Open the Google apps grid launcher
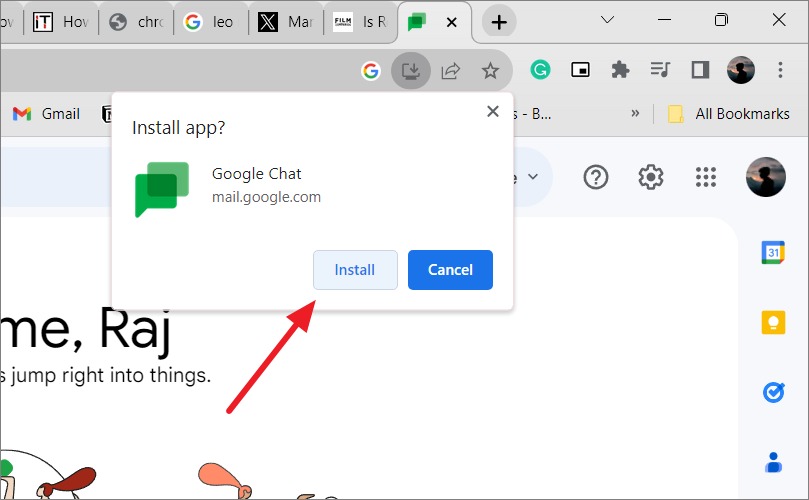 (x=705, y=177)
